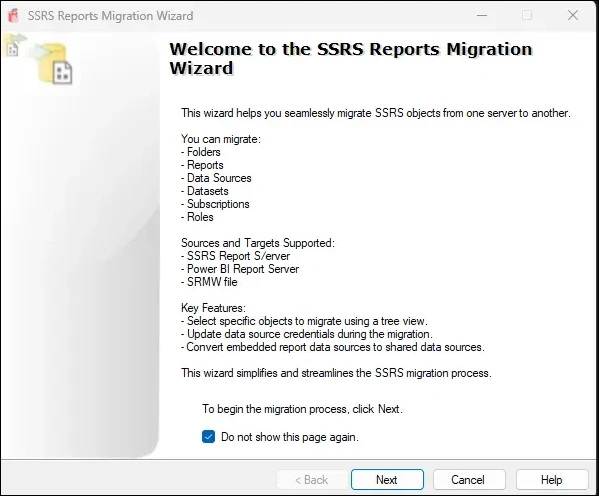The height and width of the screenshot is (496, 599).
Task: Click the 'Folders' list entry
Action: click(x=201, y=152)
